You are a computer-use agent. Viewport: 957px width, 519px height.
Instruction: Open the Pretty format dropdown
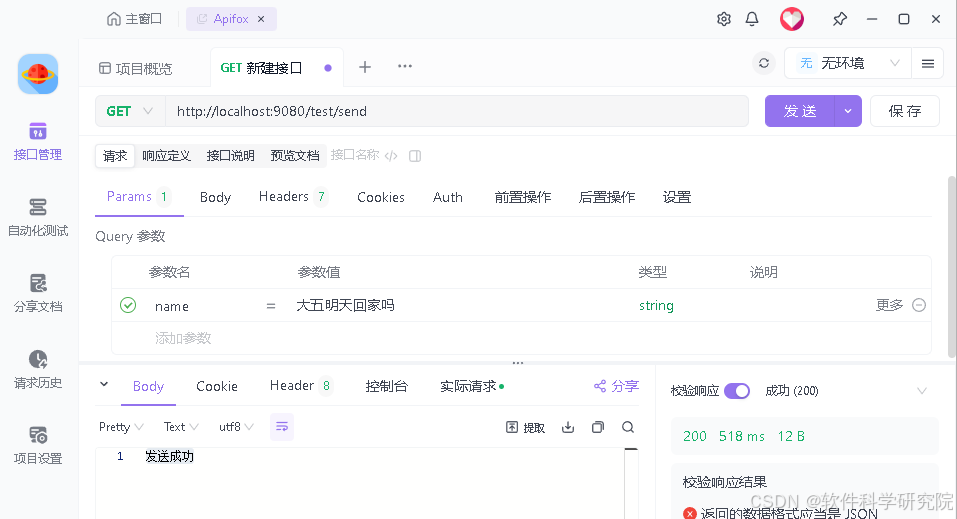[x=119, y=427]
